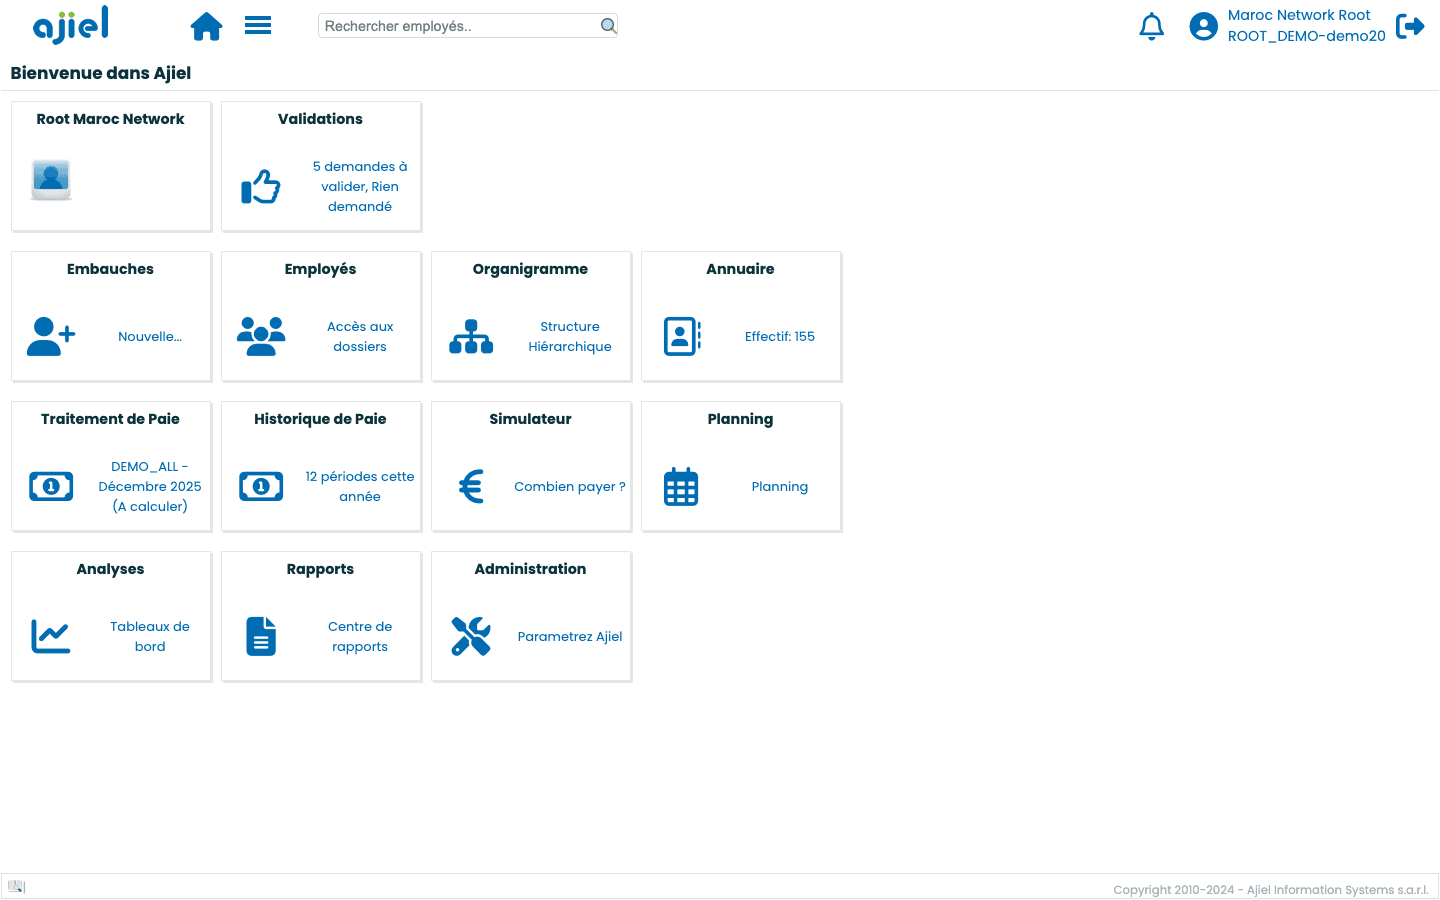Open the Organigramme hierarchy icon

[x=471, y=337]
